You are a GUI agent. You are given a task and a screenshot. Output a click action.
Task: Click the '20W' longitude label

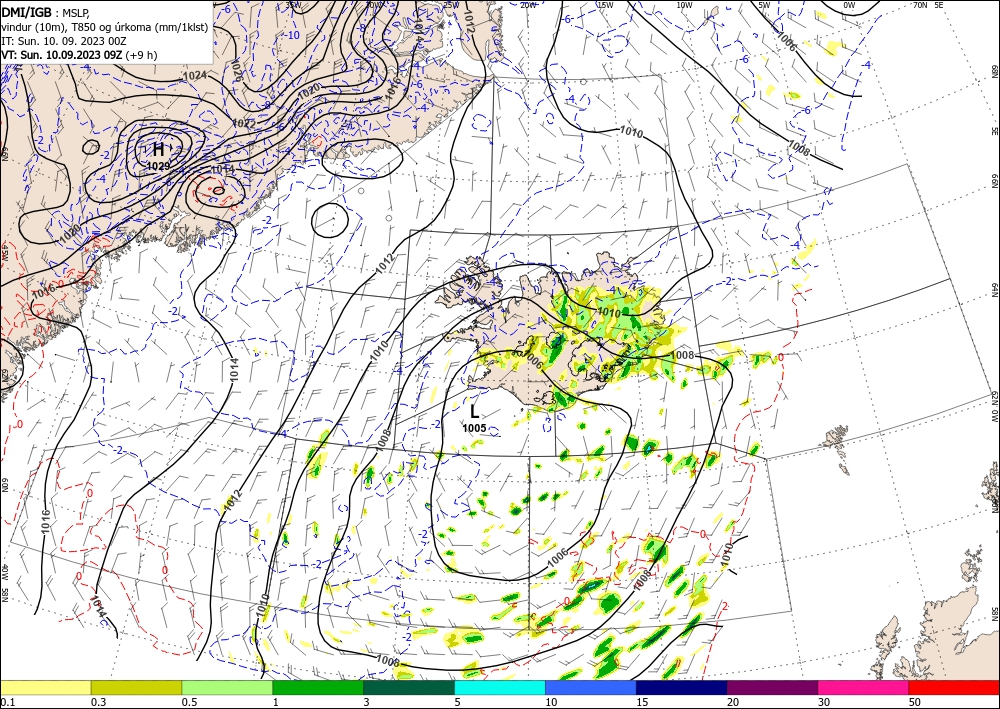pos(527,5)
